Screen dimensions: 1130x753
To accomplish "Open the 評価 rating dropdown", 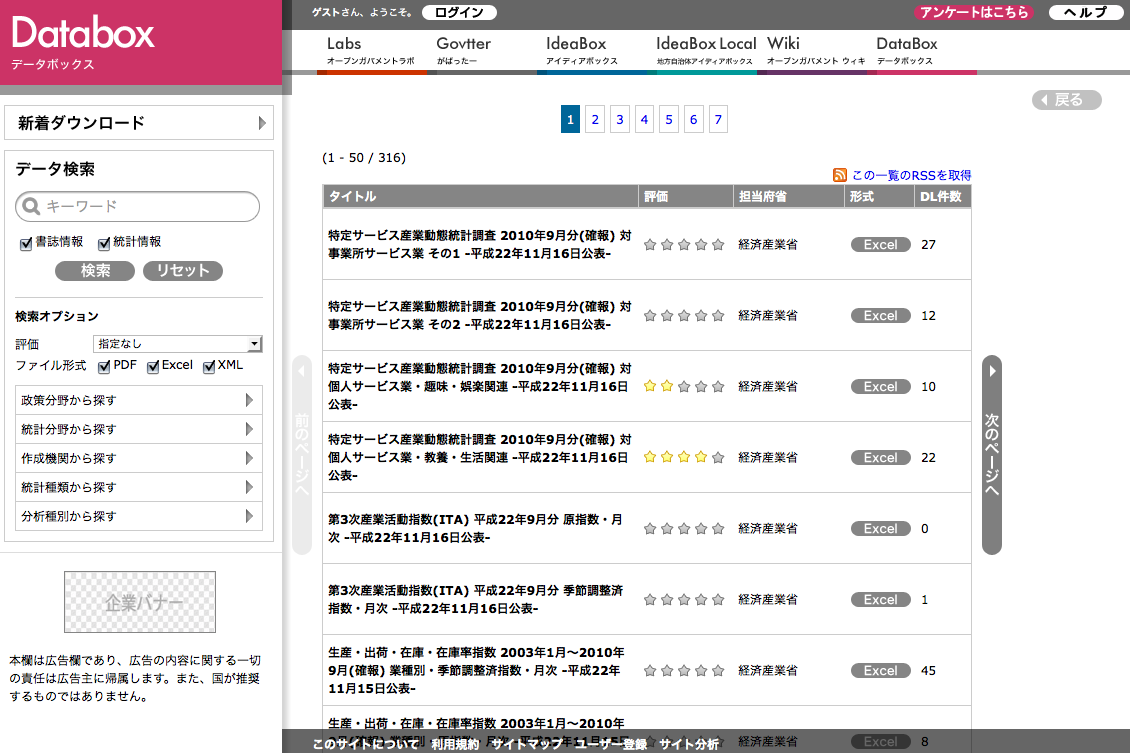I will (x=177, y=344).
